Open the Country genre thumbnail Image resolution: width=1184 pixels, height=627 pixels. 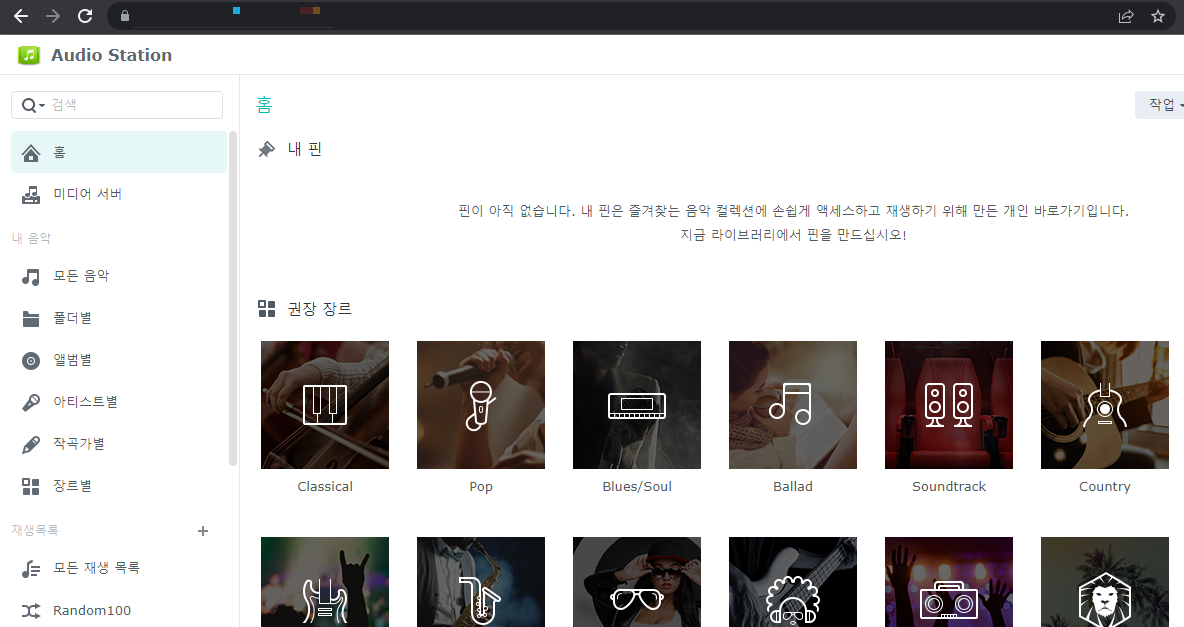tap(1105, 405)
